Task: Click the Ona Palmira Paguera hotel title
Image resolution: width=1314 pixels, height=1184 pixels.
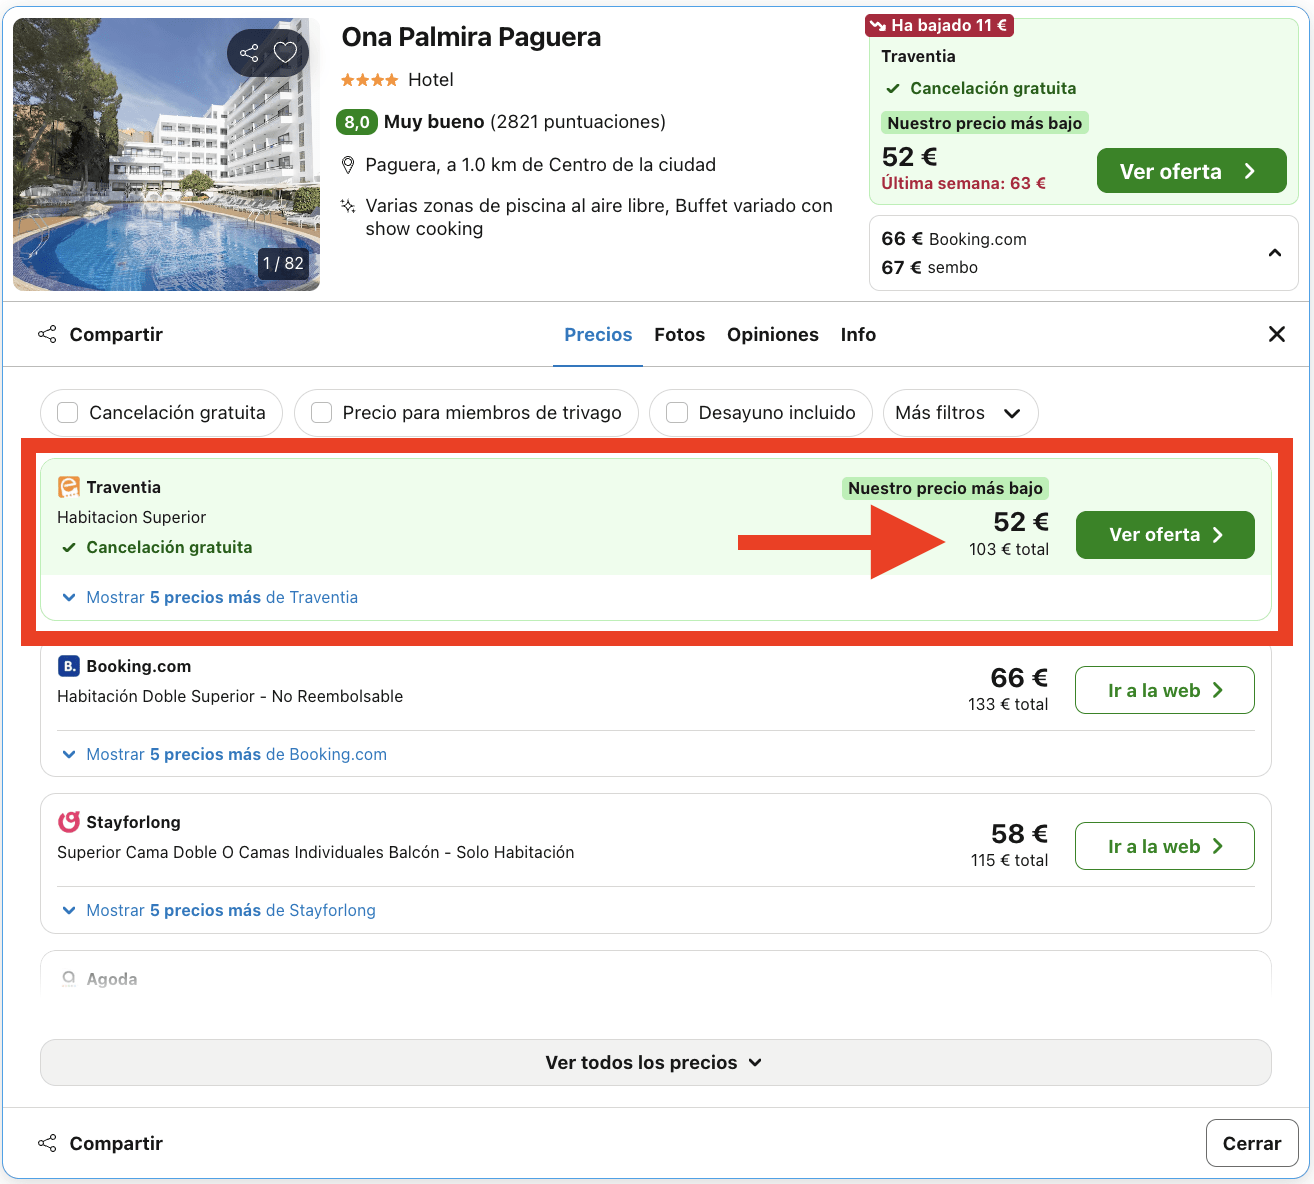Action: pyautogui.click(x=471, y=37)
